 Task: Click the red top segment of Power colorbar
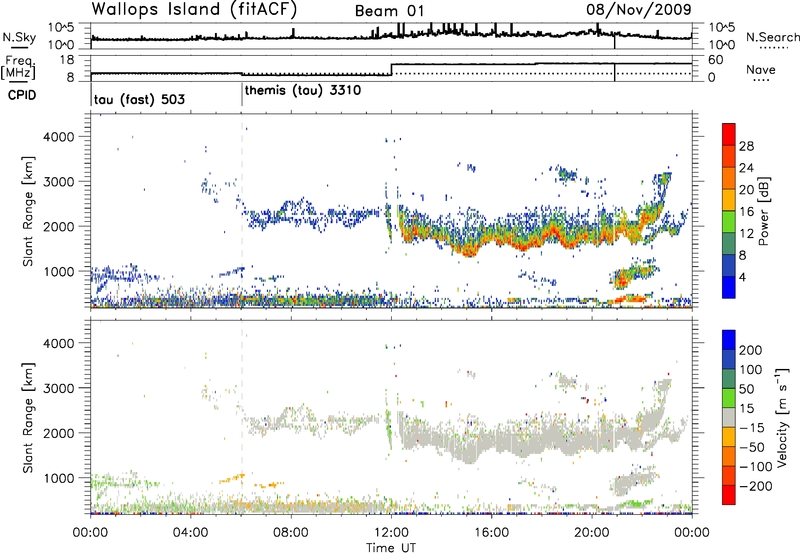[729, 134]
